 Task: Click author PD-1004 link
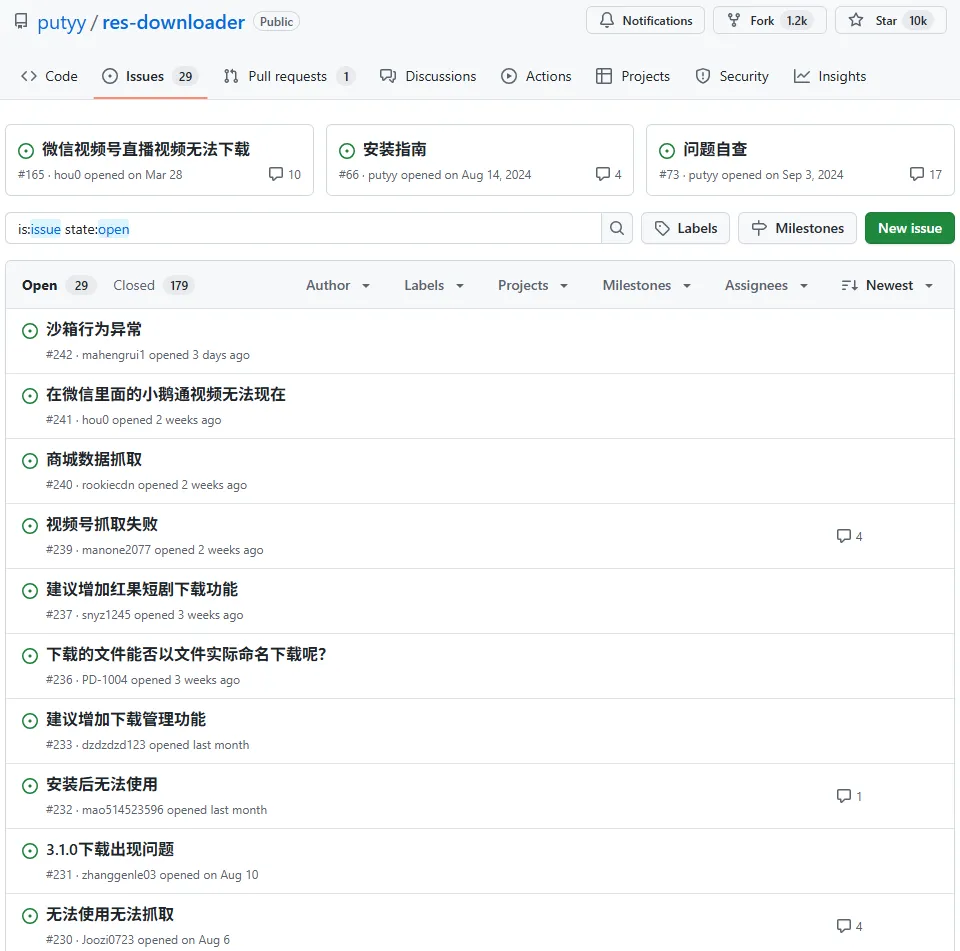click(105, 680)
